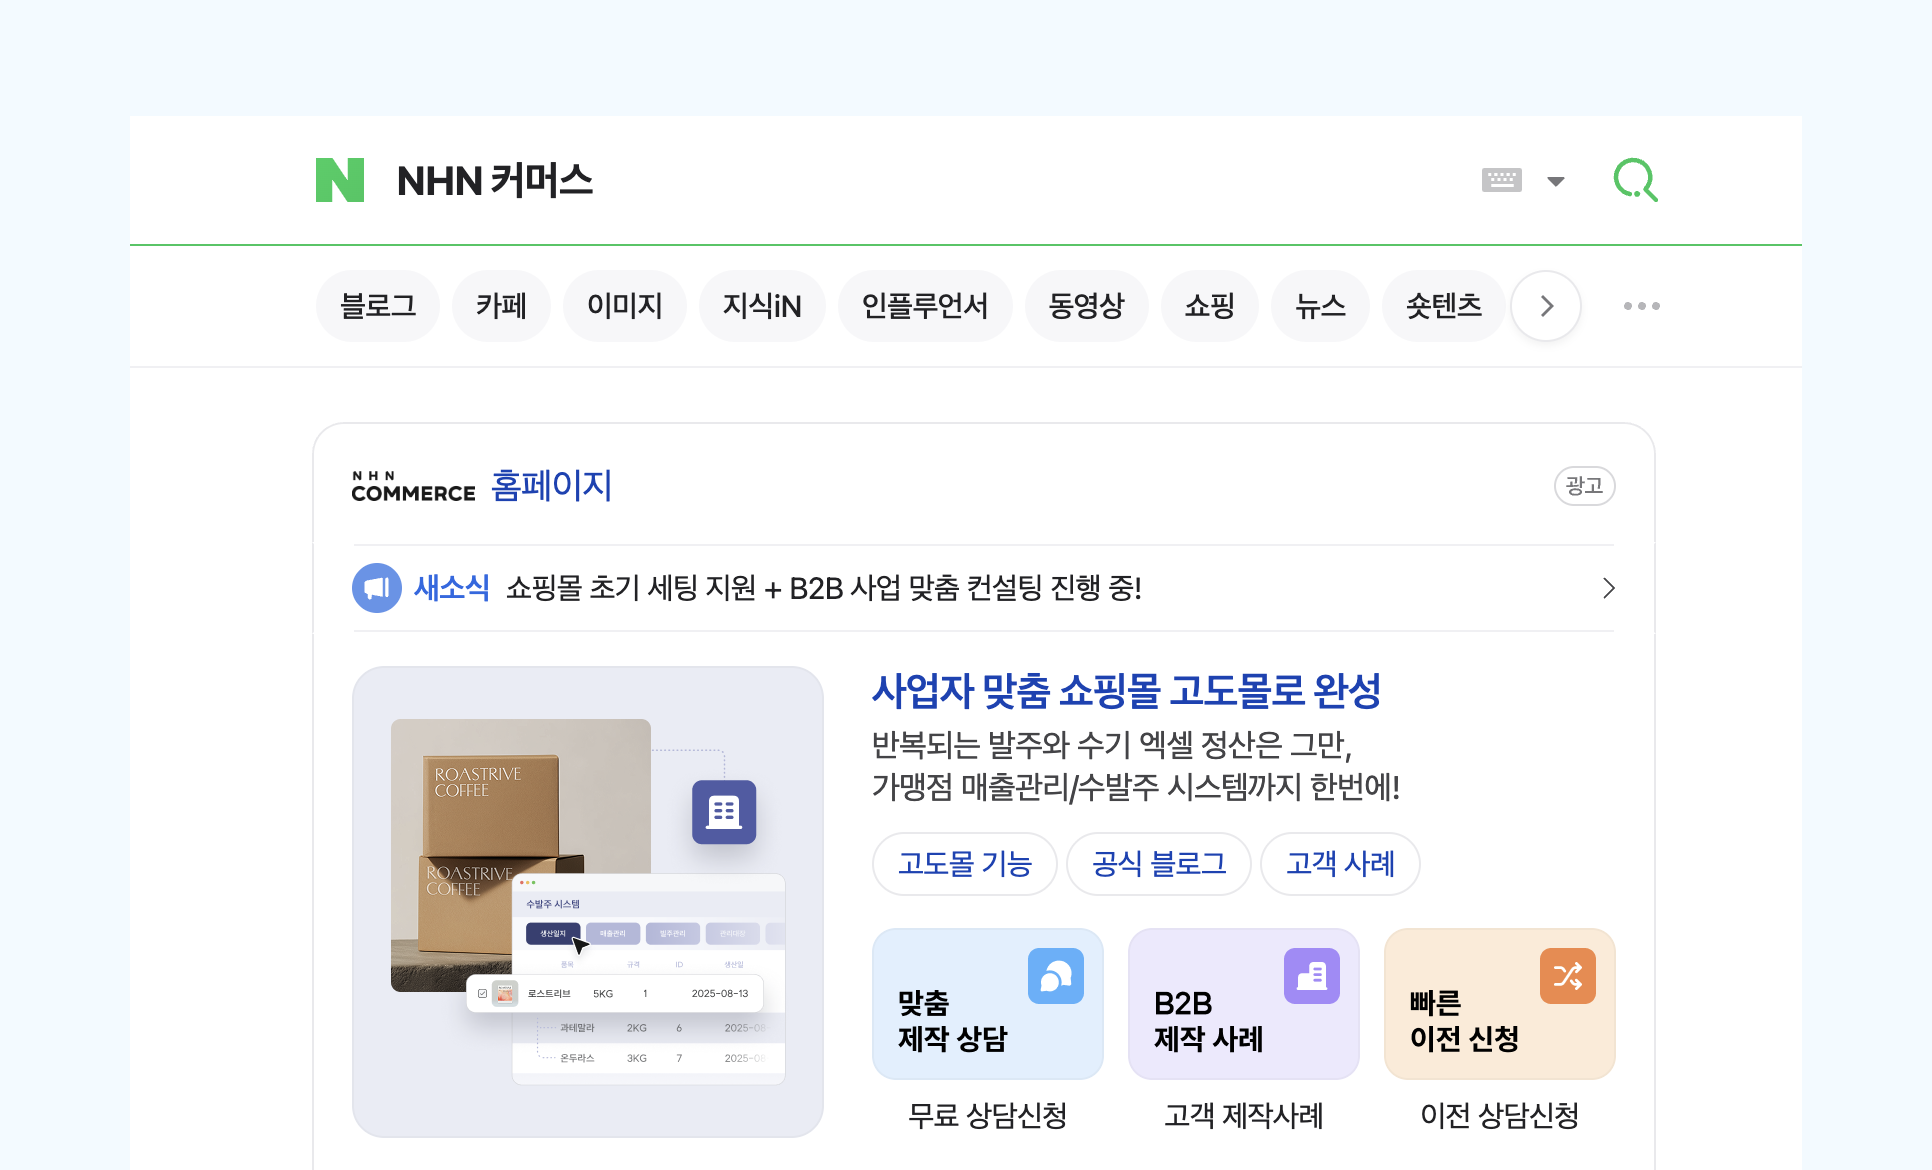Click the 공식 블로그 button
The height and width of the screenshot is (1170, 1932).
[1159, 864]
